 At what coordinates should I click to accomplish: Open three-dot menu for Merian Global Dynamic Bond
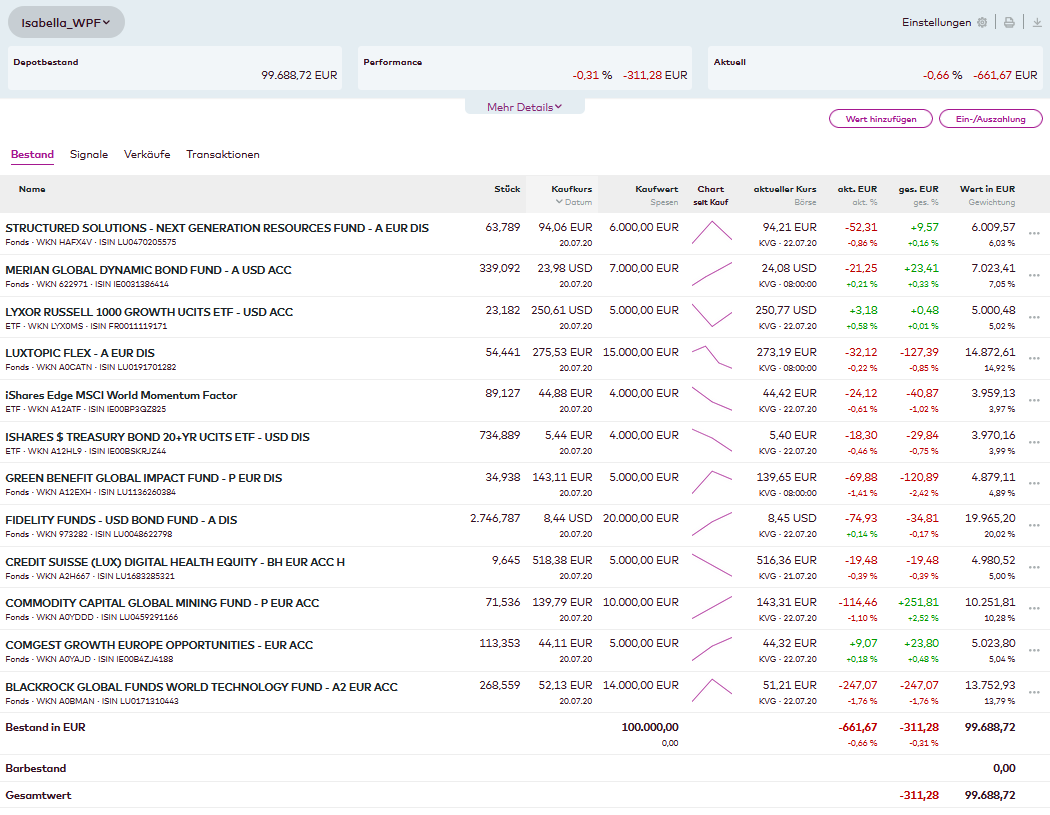pos(1034,275)
